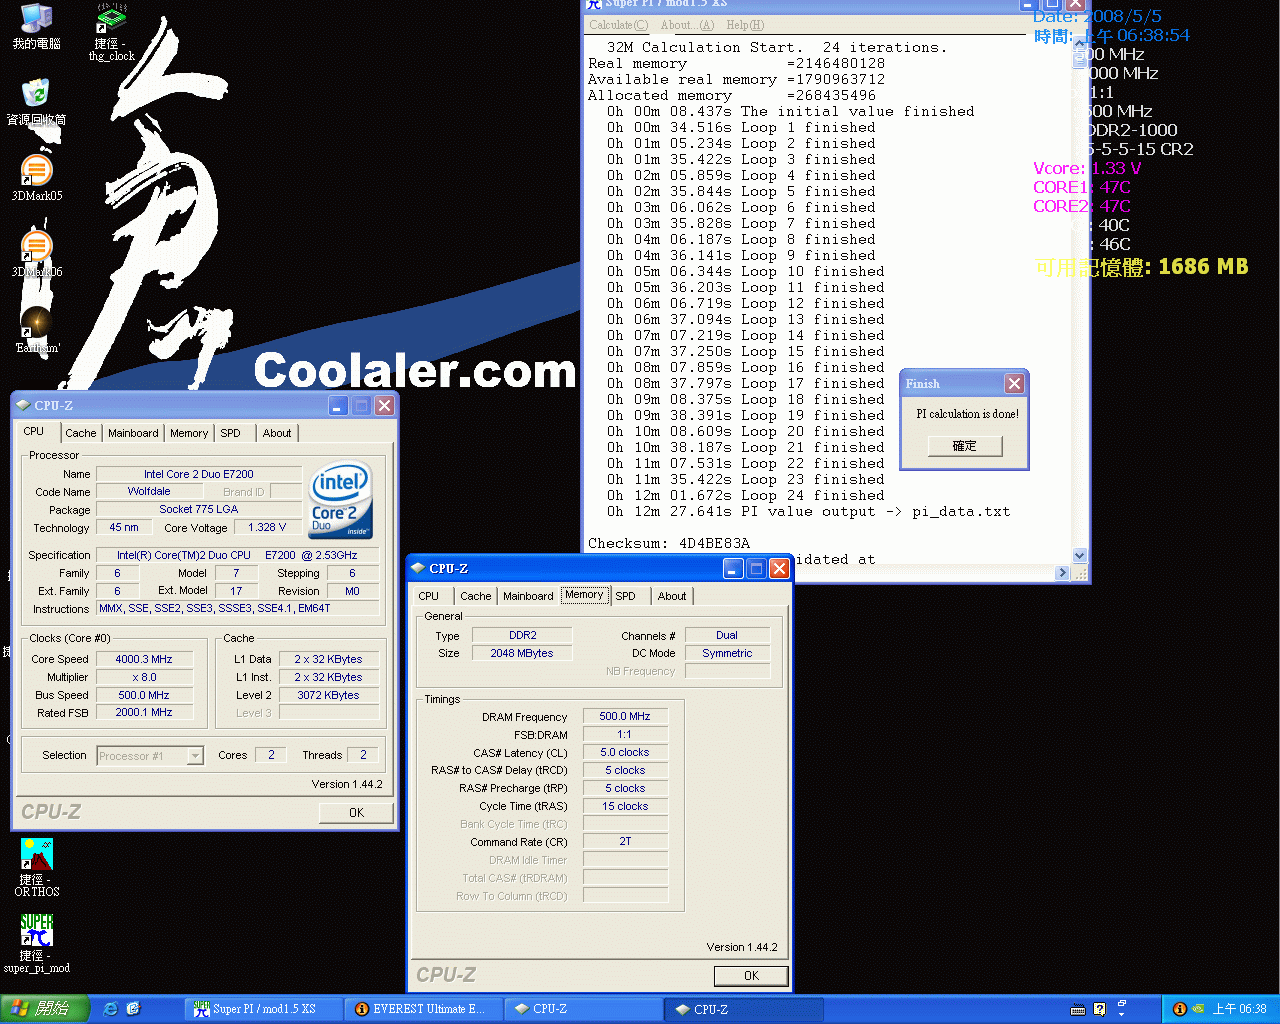Screen dimensions: 1280x1024
Task: Open Mainboard tab in left CPU-Z window
Action: [x=133, y=433]
